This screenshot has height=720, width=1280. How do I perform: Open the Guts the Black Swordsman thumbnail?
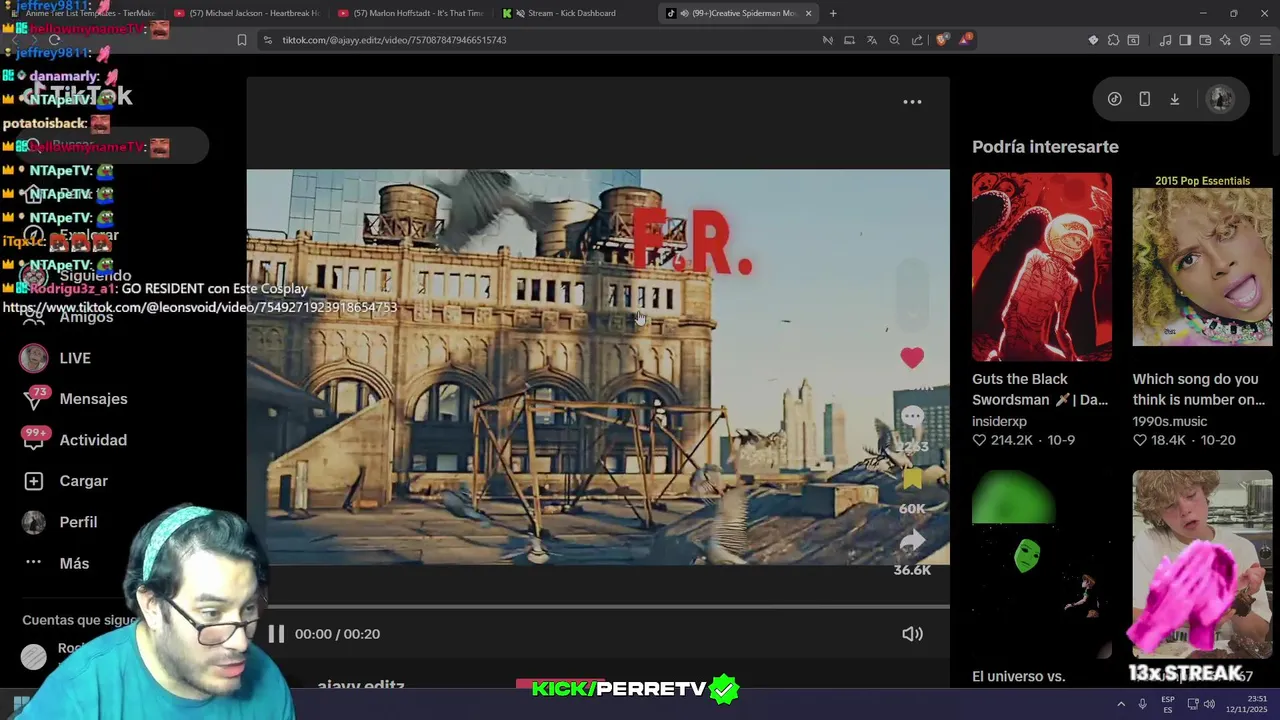1041,266
